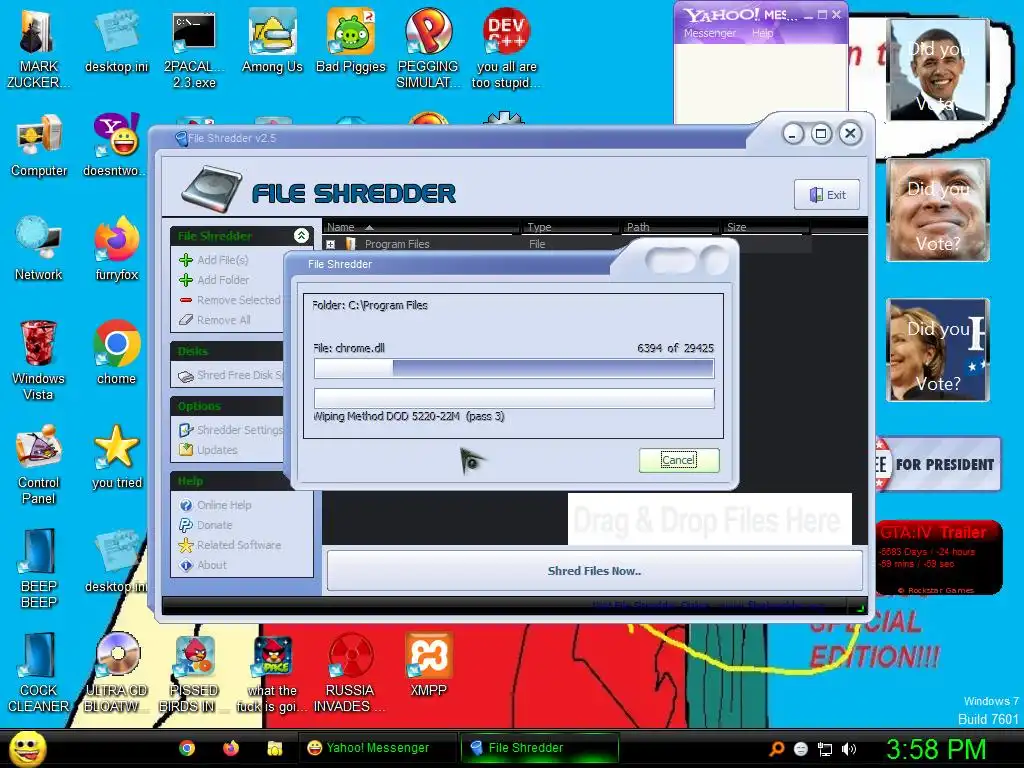The width and height of the screenshot is (1024, 768).
Task: Sort list by Name column header
Action: [x=421, y=227]
